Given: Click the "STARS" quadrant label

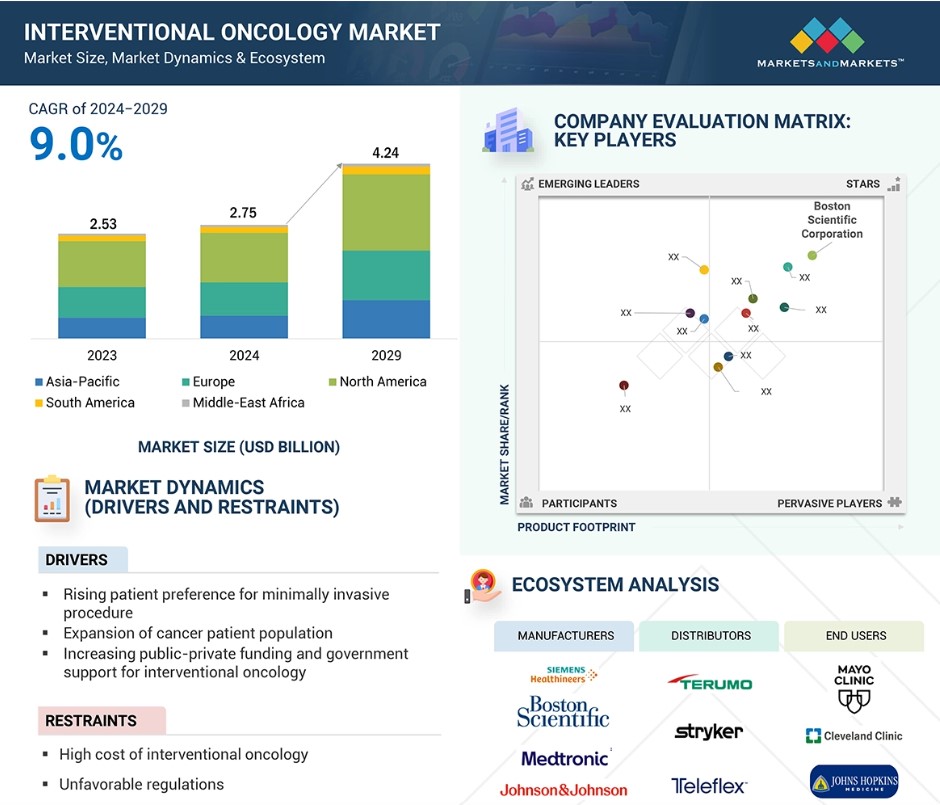Looking at the screenshot, I should point(863,184).
